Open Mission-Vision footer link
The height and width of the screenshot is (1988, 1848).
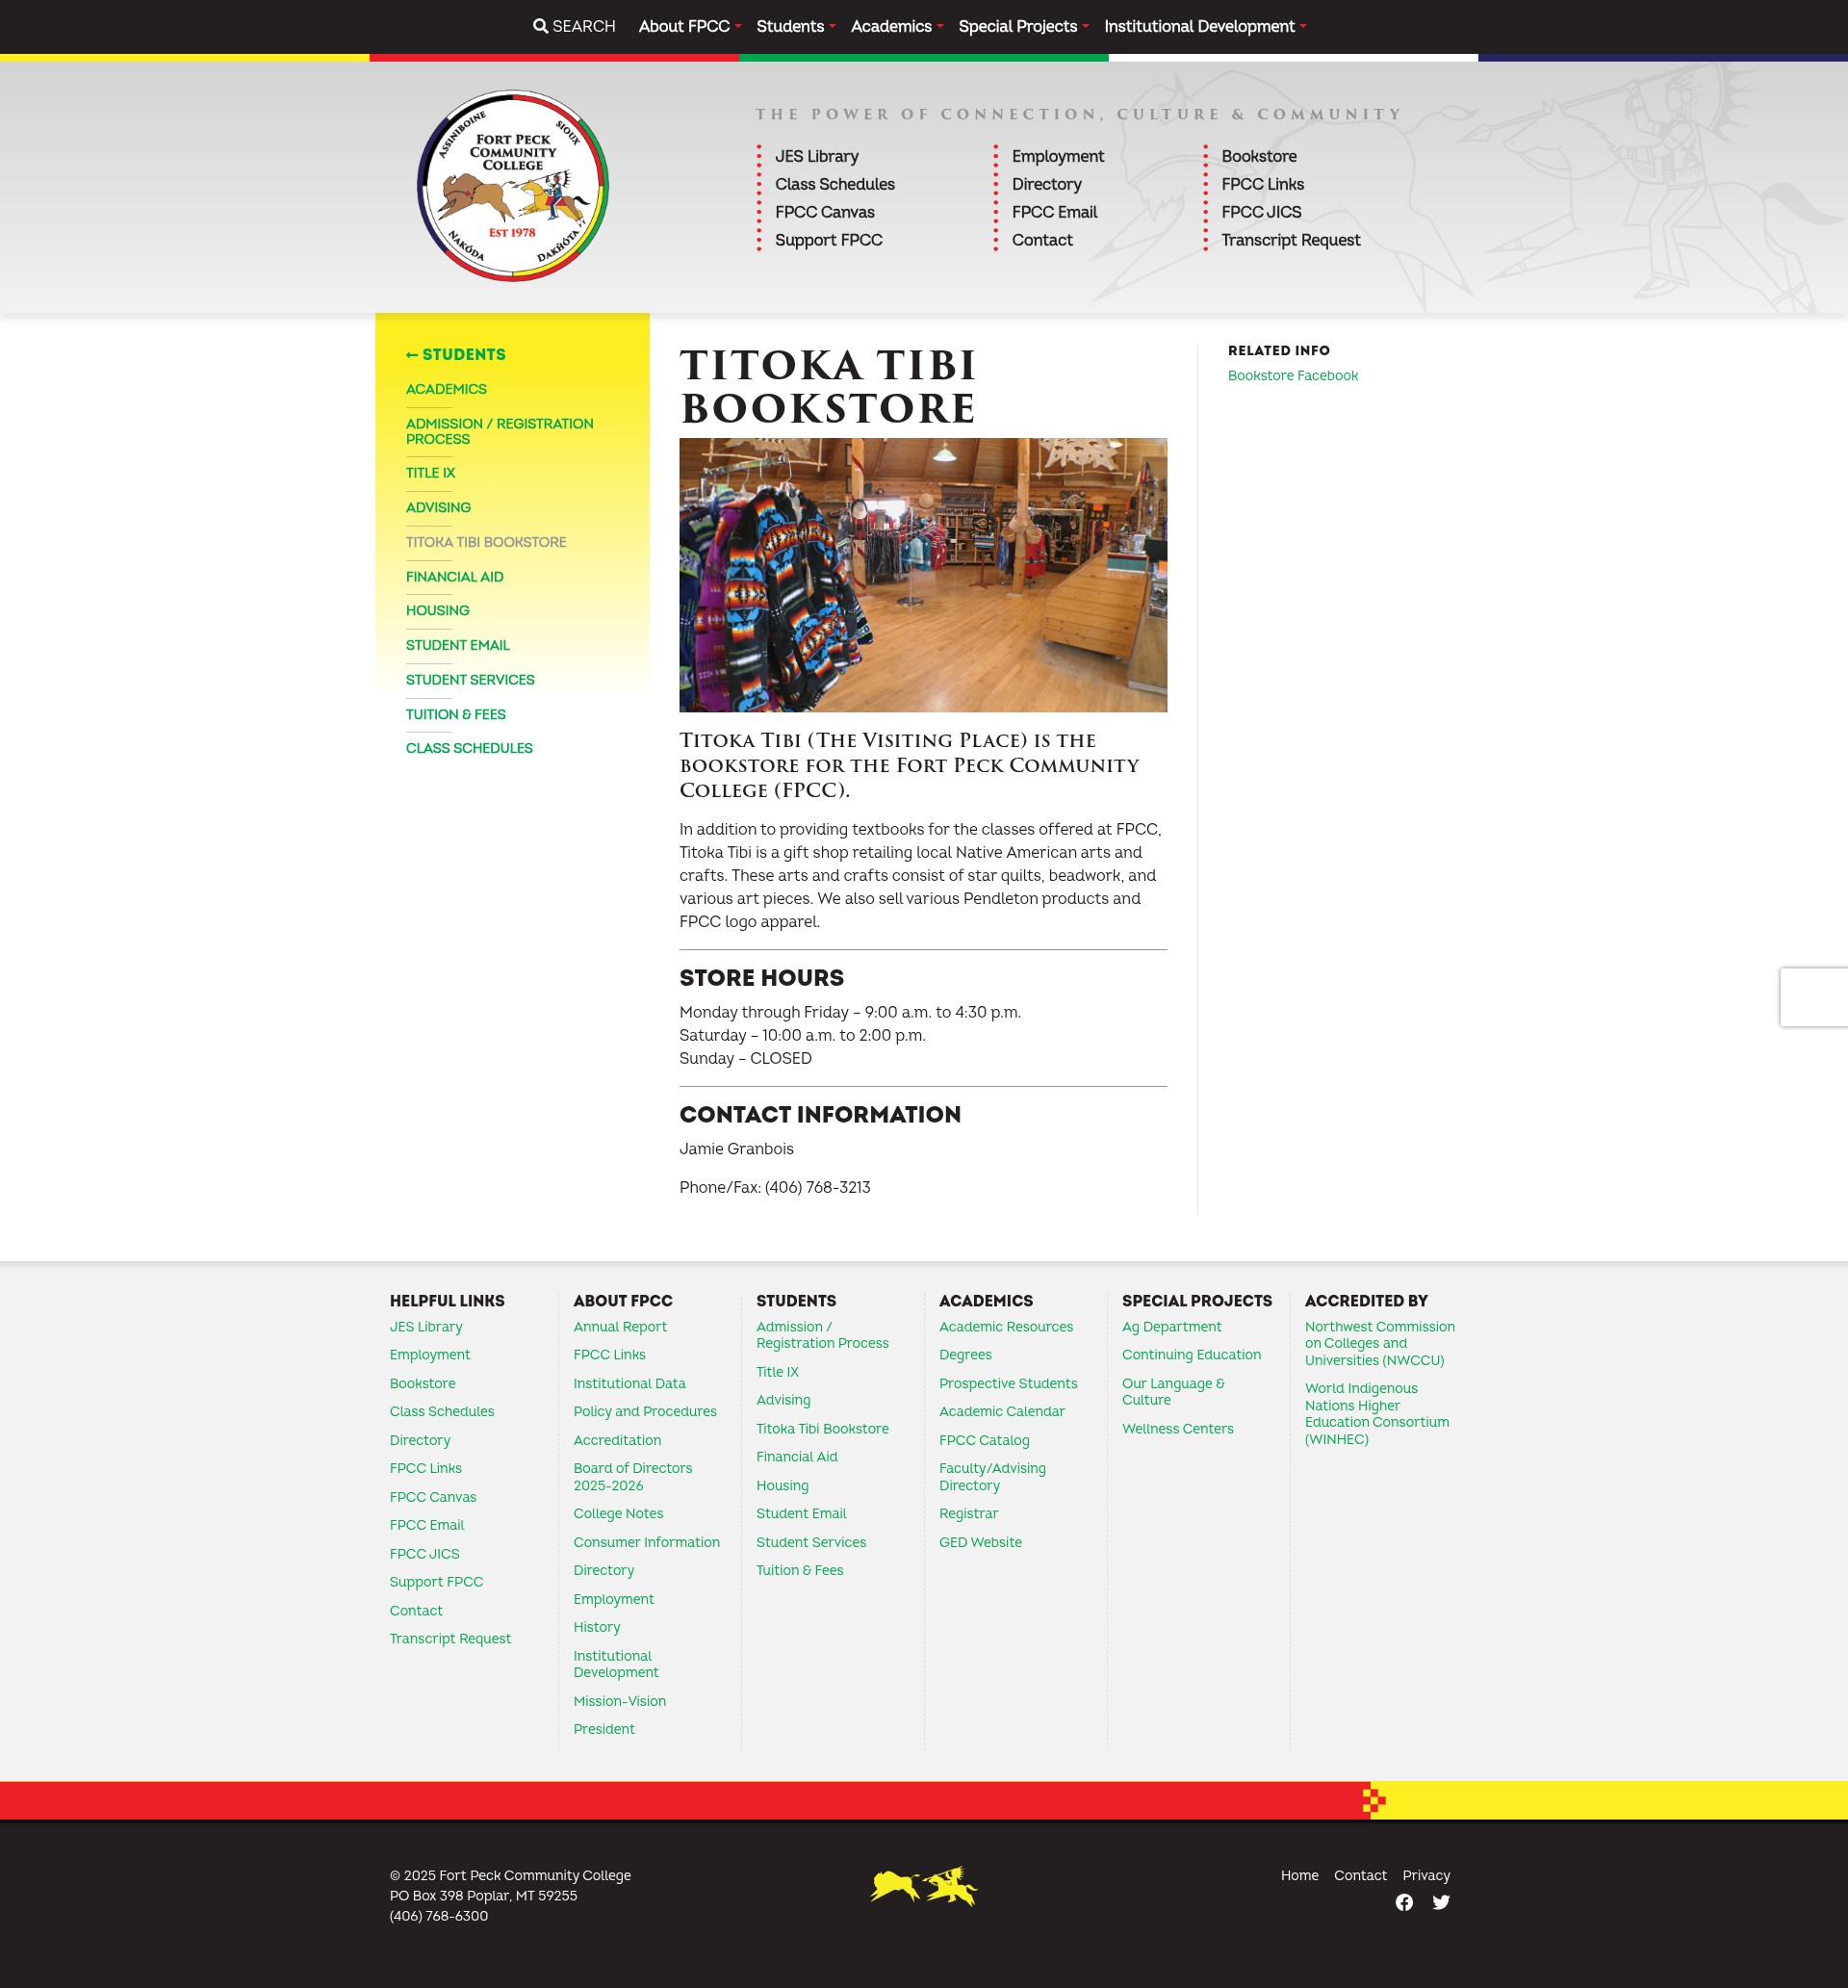(619, 1702)
